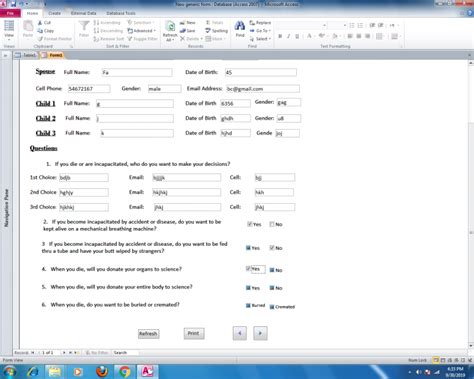Click Spouse Cell Phone field
Screen dimensions: 474x379
point(89,89)
